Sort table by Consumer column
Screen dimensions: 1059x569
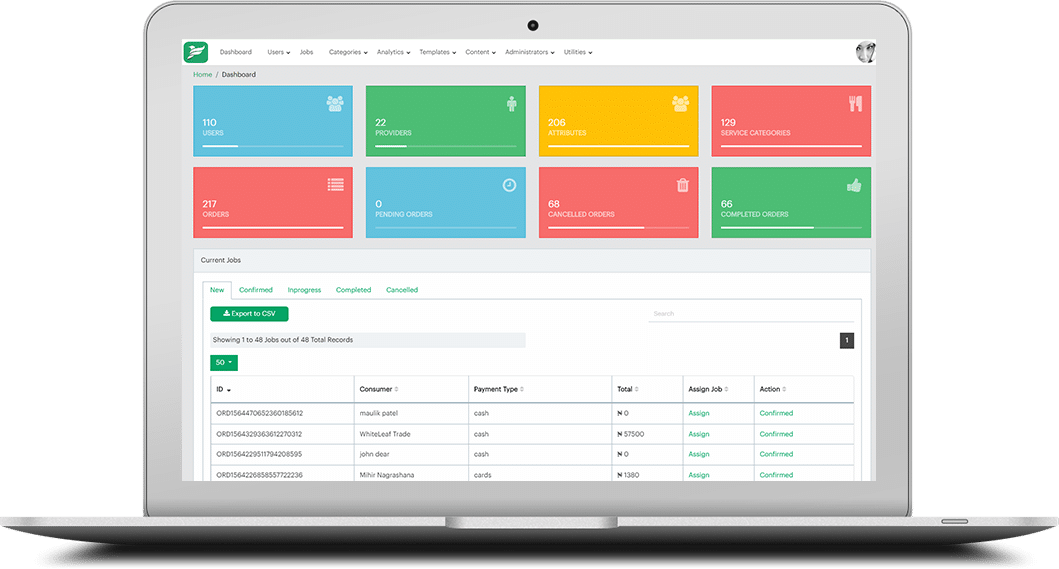pos(411,389)
